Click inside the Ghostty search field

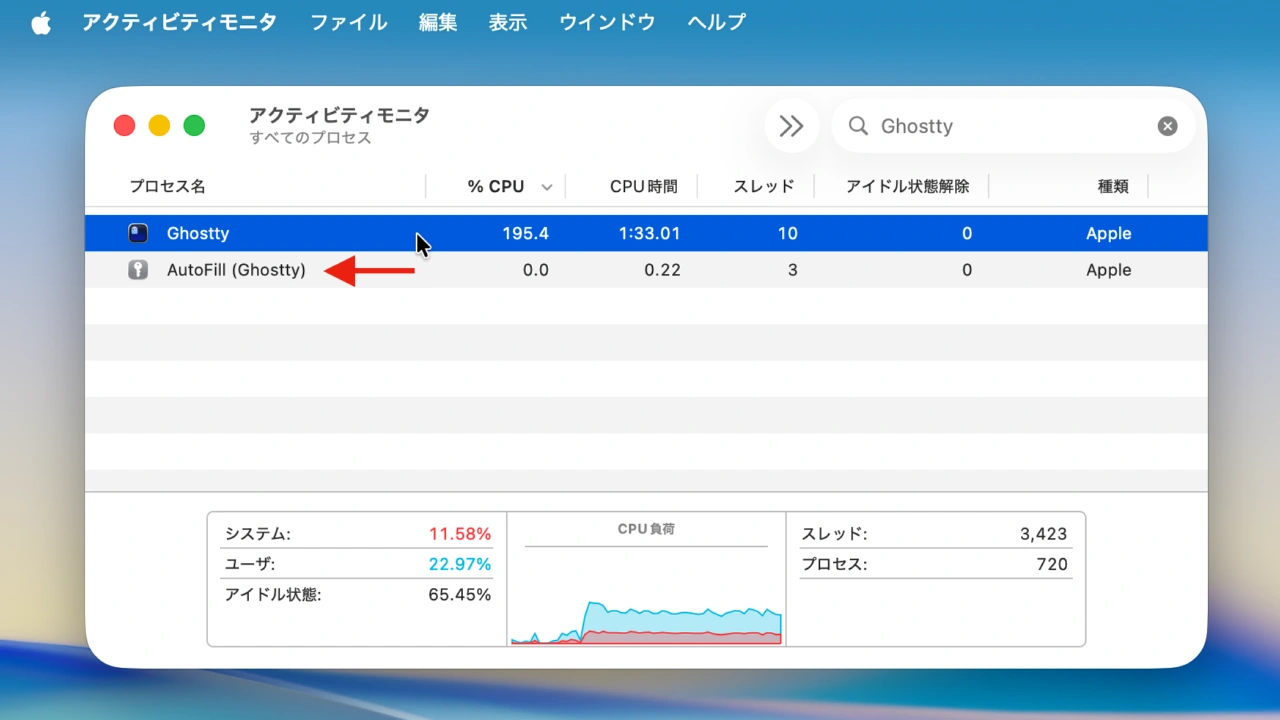(1000, 126)
